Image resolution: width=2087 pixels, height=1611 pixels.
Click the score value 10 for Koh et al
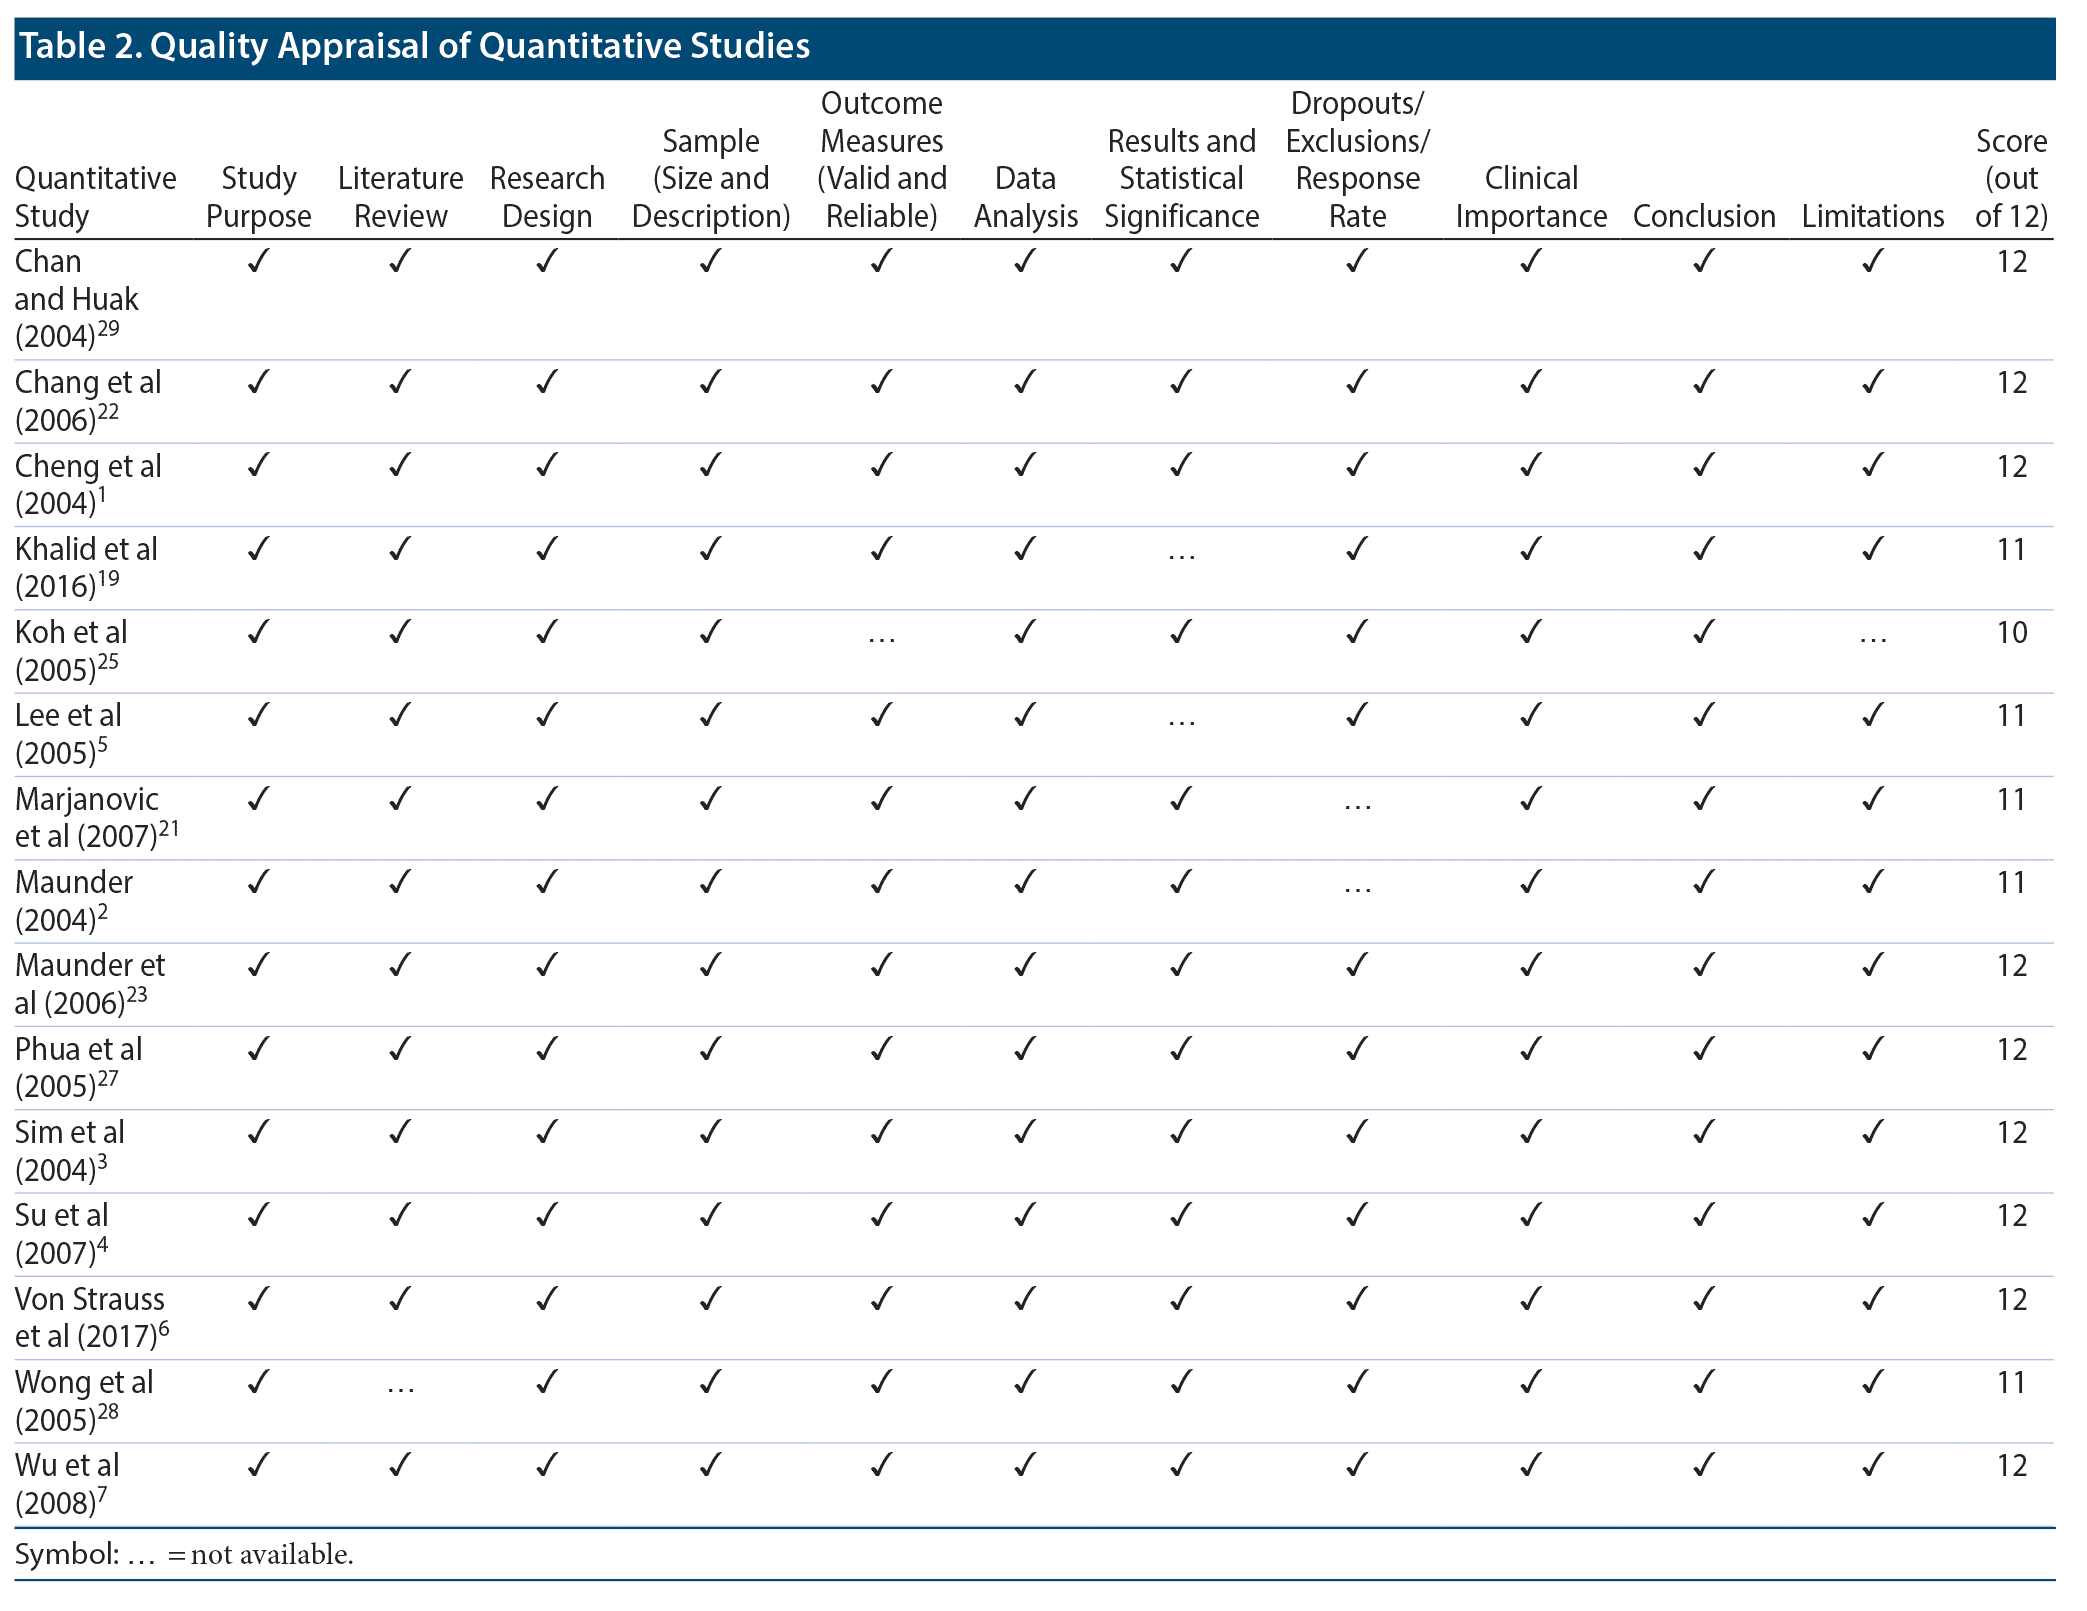tap(2011, 633)
